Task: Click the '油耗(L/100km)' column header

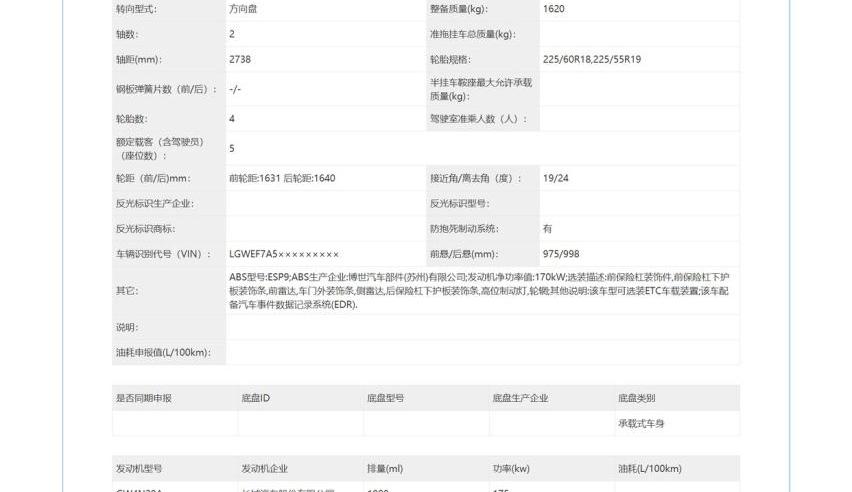Action: (649, 469)
